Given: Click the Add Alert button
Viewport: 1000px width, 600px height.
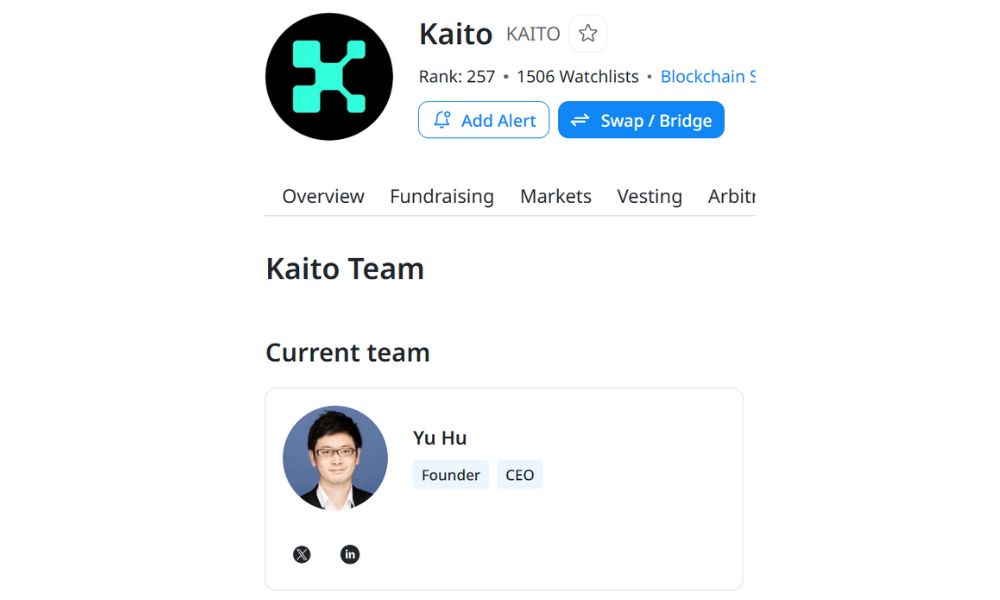Looking at the screenshot, I should (x=483, y=120).
